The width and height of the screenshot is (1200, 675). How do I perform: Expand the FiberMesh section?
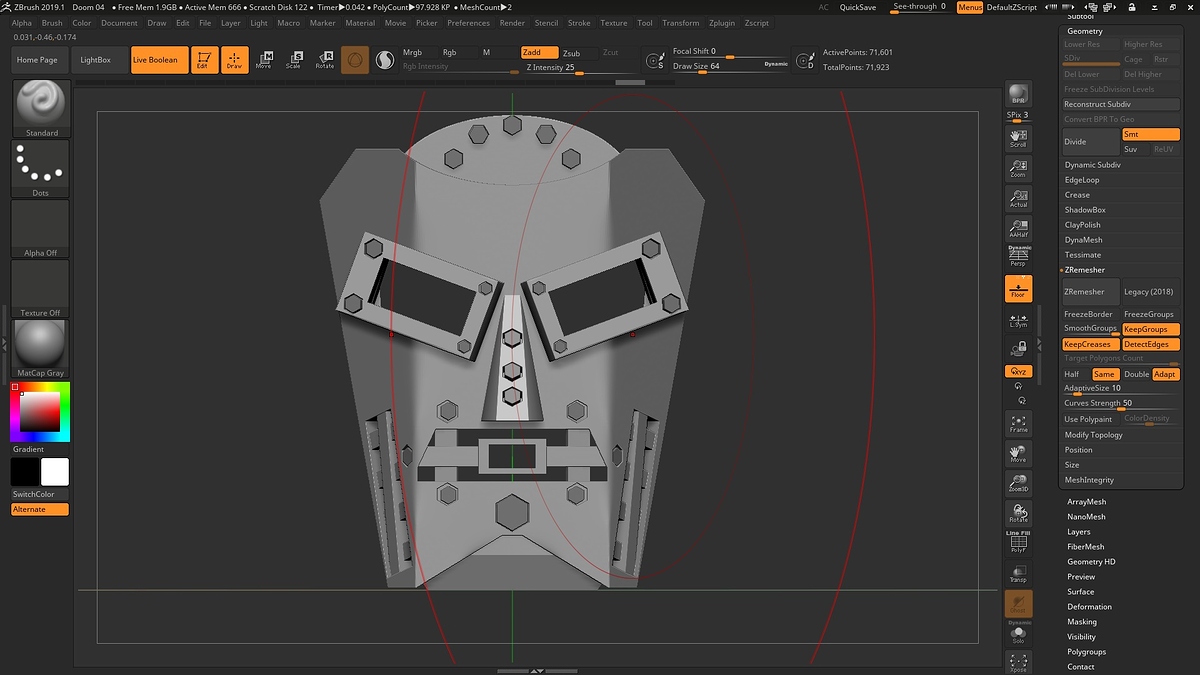(1085, 547)
